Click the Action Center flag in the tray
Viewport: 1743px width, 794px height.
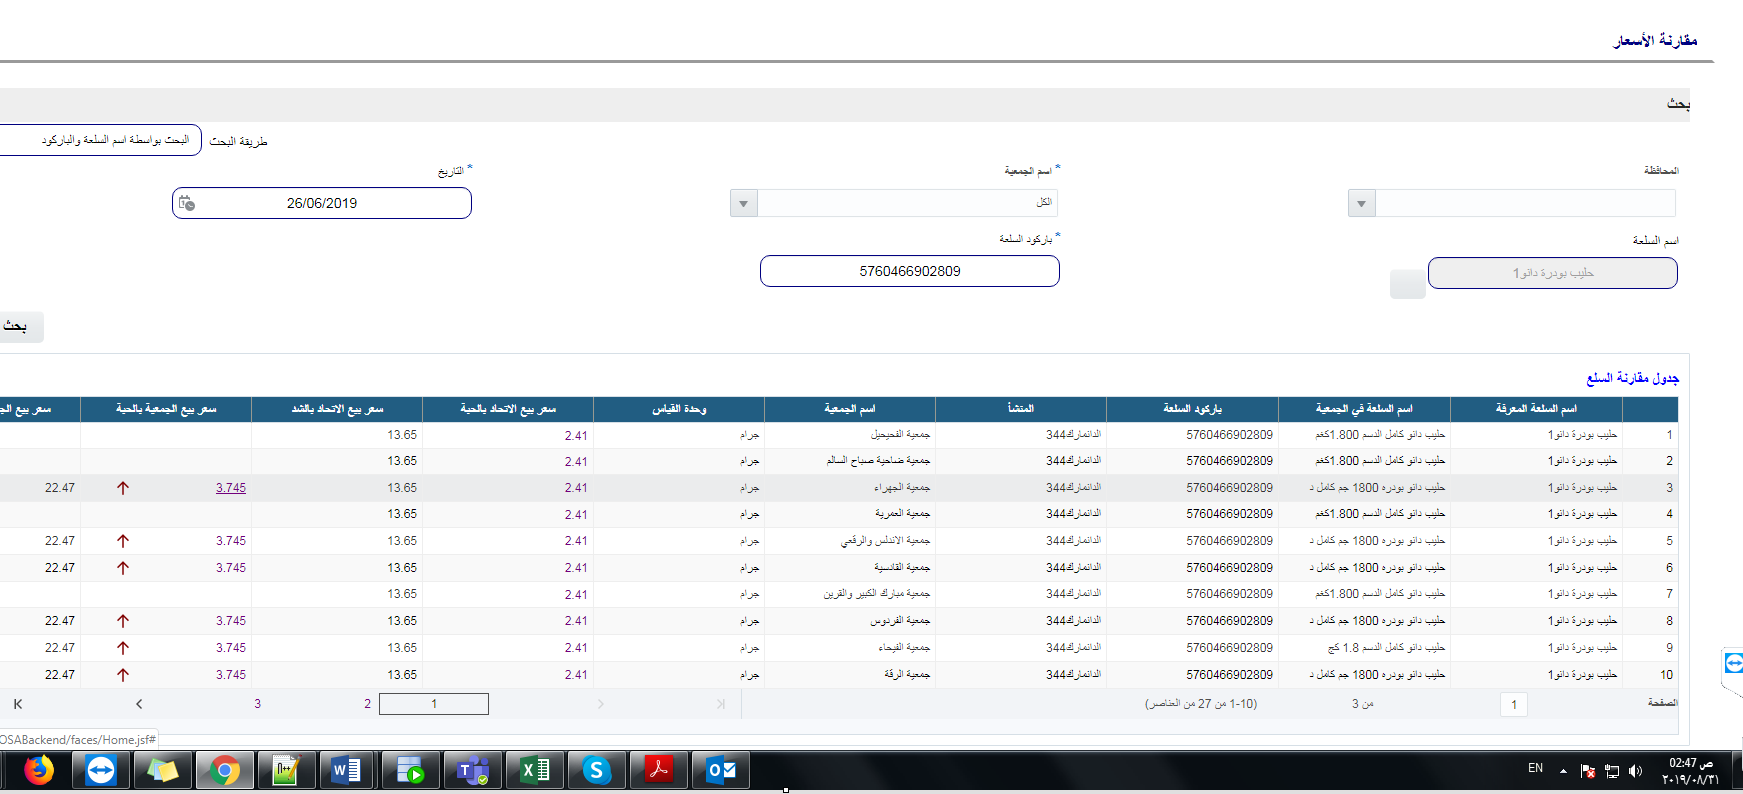(x=1588, y=771)
